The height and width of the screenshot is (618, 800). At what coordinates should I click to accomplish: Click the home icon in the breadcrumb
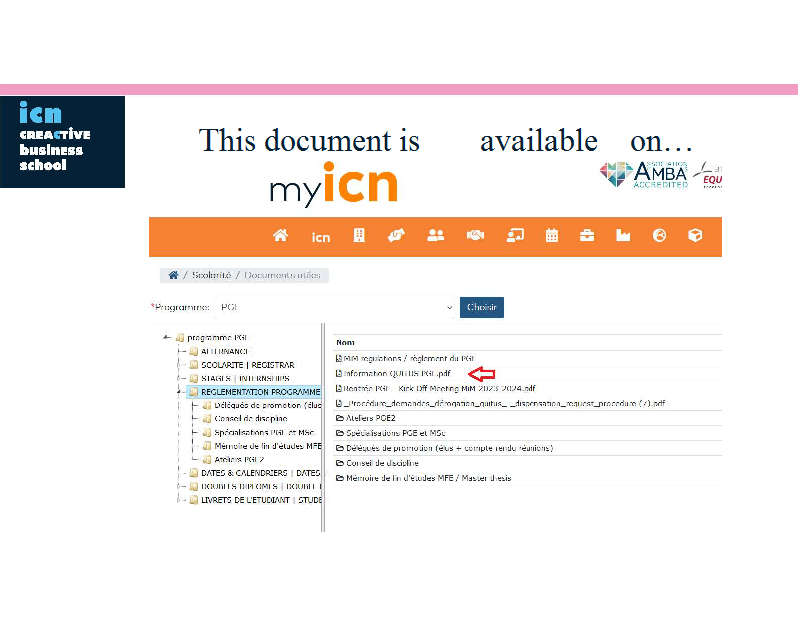[x=173, y=275]
